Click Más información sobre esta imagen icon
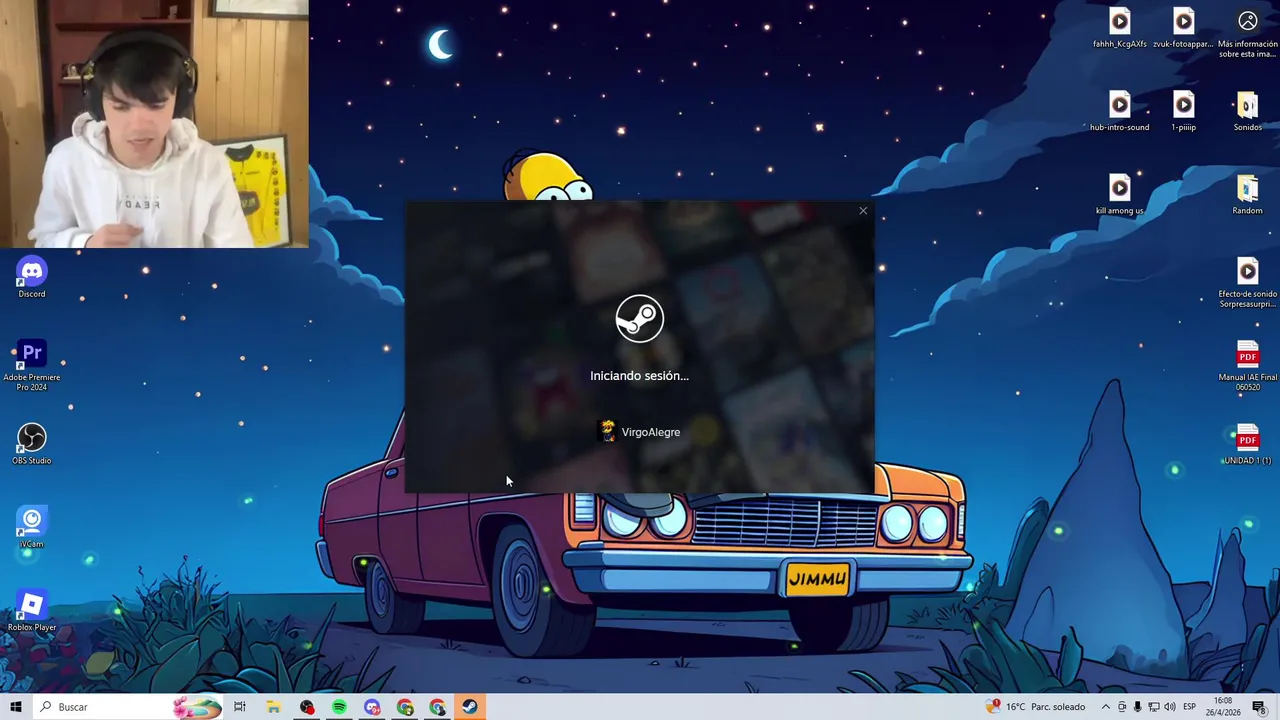This screenshot has width=1280, height=720. pyautogui.click(x=1247, y=32)
